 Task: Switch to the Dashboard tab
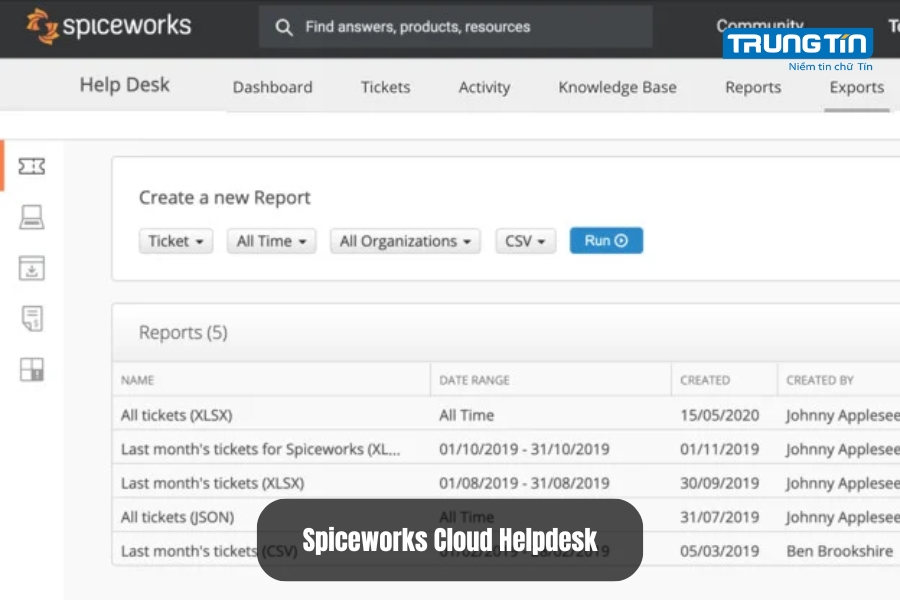tap(272, 88)
